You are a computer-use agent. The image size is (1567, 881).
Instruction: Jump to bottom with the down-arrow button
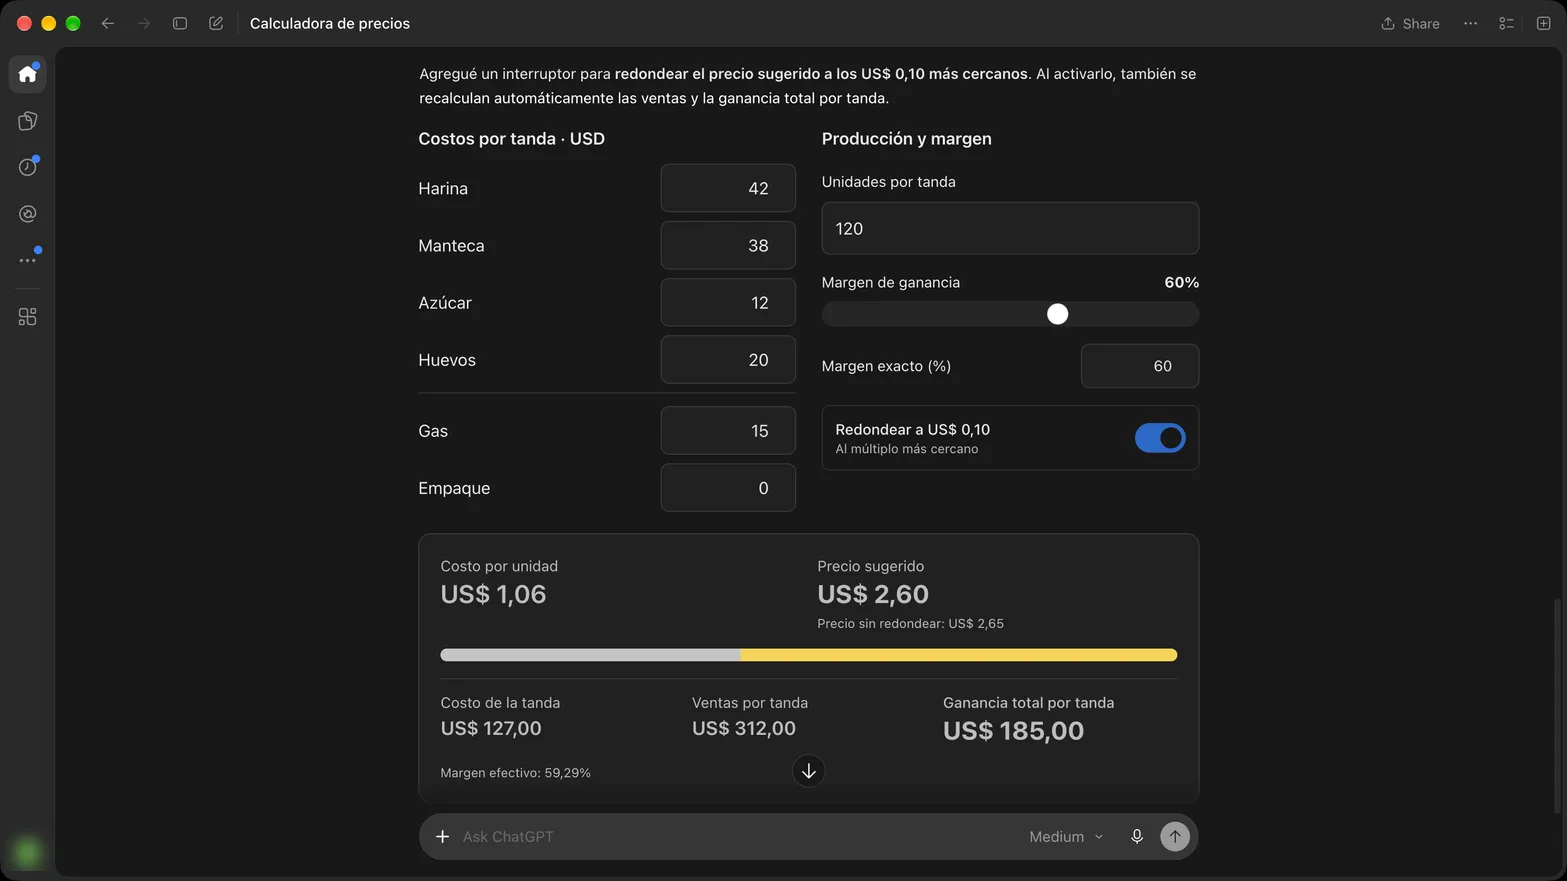tap(809, 771)
